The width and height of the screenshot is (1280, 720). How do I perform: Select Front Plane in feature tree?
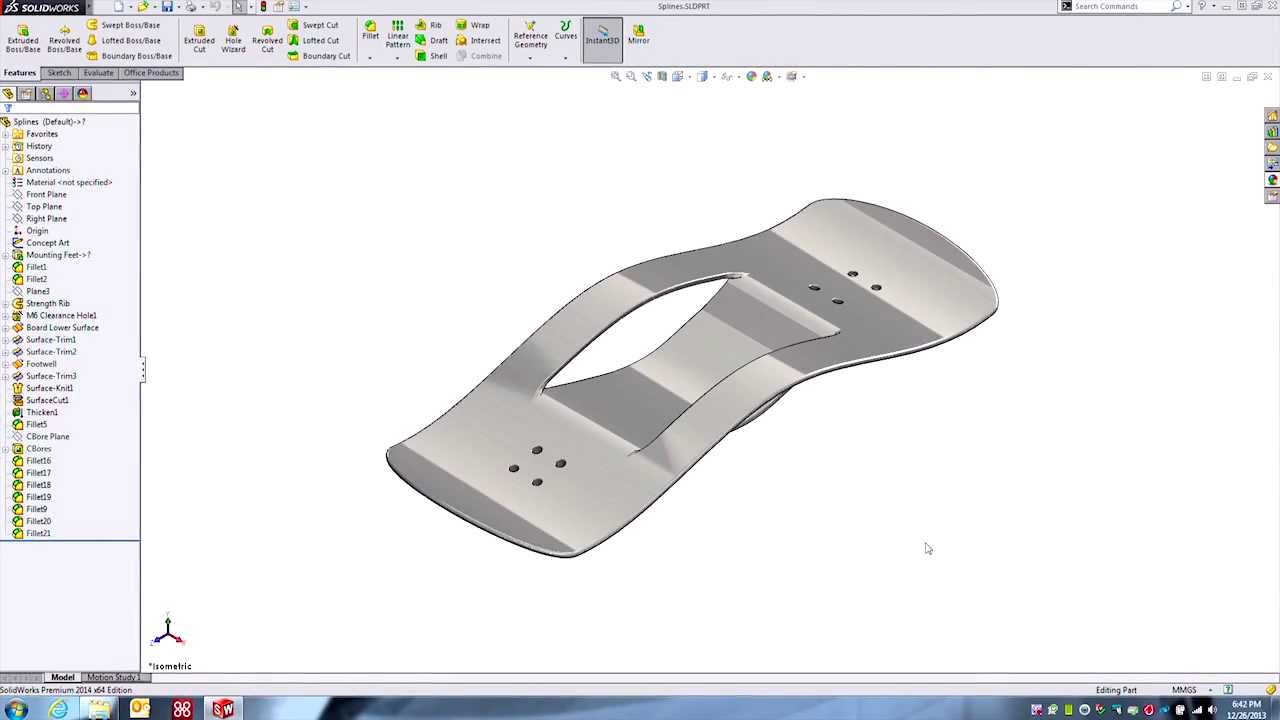(46, 195)
